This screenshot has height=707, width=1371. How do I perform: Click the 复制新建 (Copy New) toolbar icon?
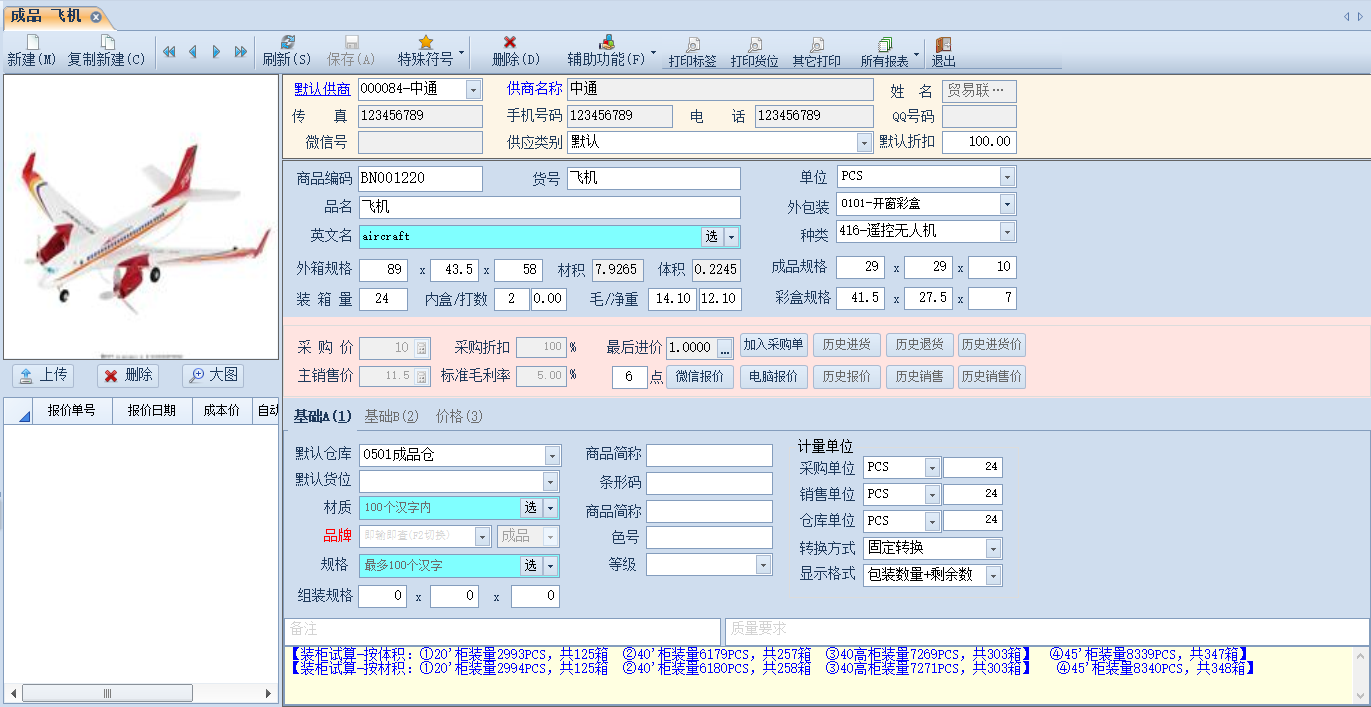pyautogui.click(x=106, y=43)
